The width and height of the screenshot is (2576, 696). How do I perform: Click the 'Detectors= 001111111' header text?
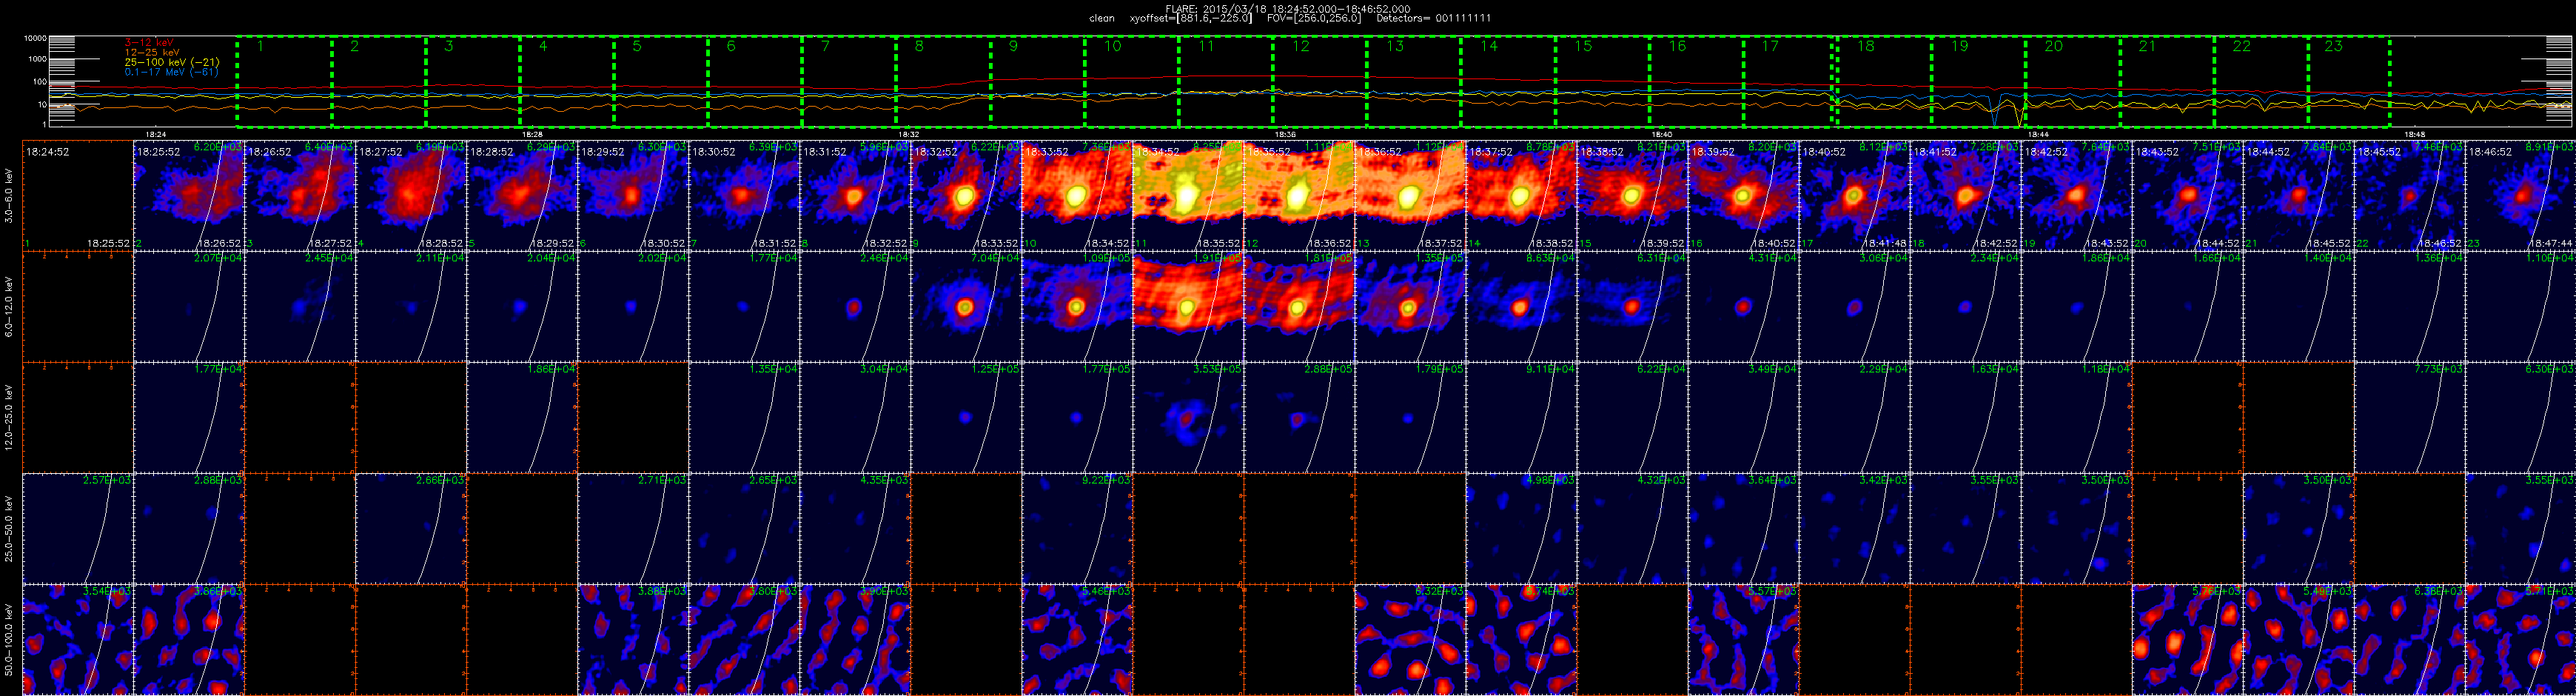click(1433, 18)
